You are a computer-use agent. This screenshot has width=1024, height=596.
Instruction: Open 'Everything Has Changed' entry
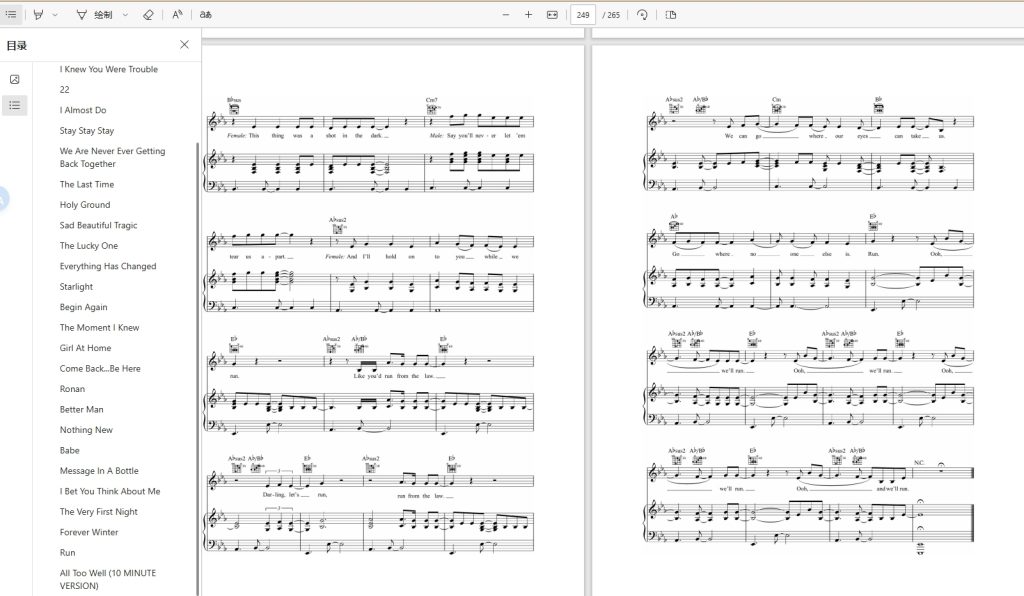coord(108,266)
